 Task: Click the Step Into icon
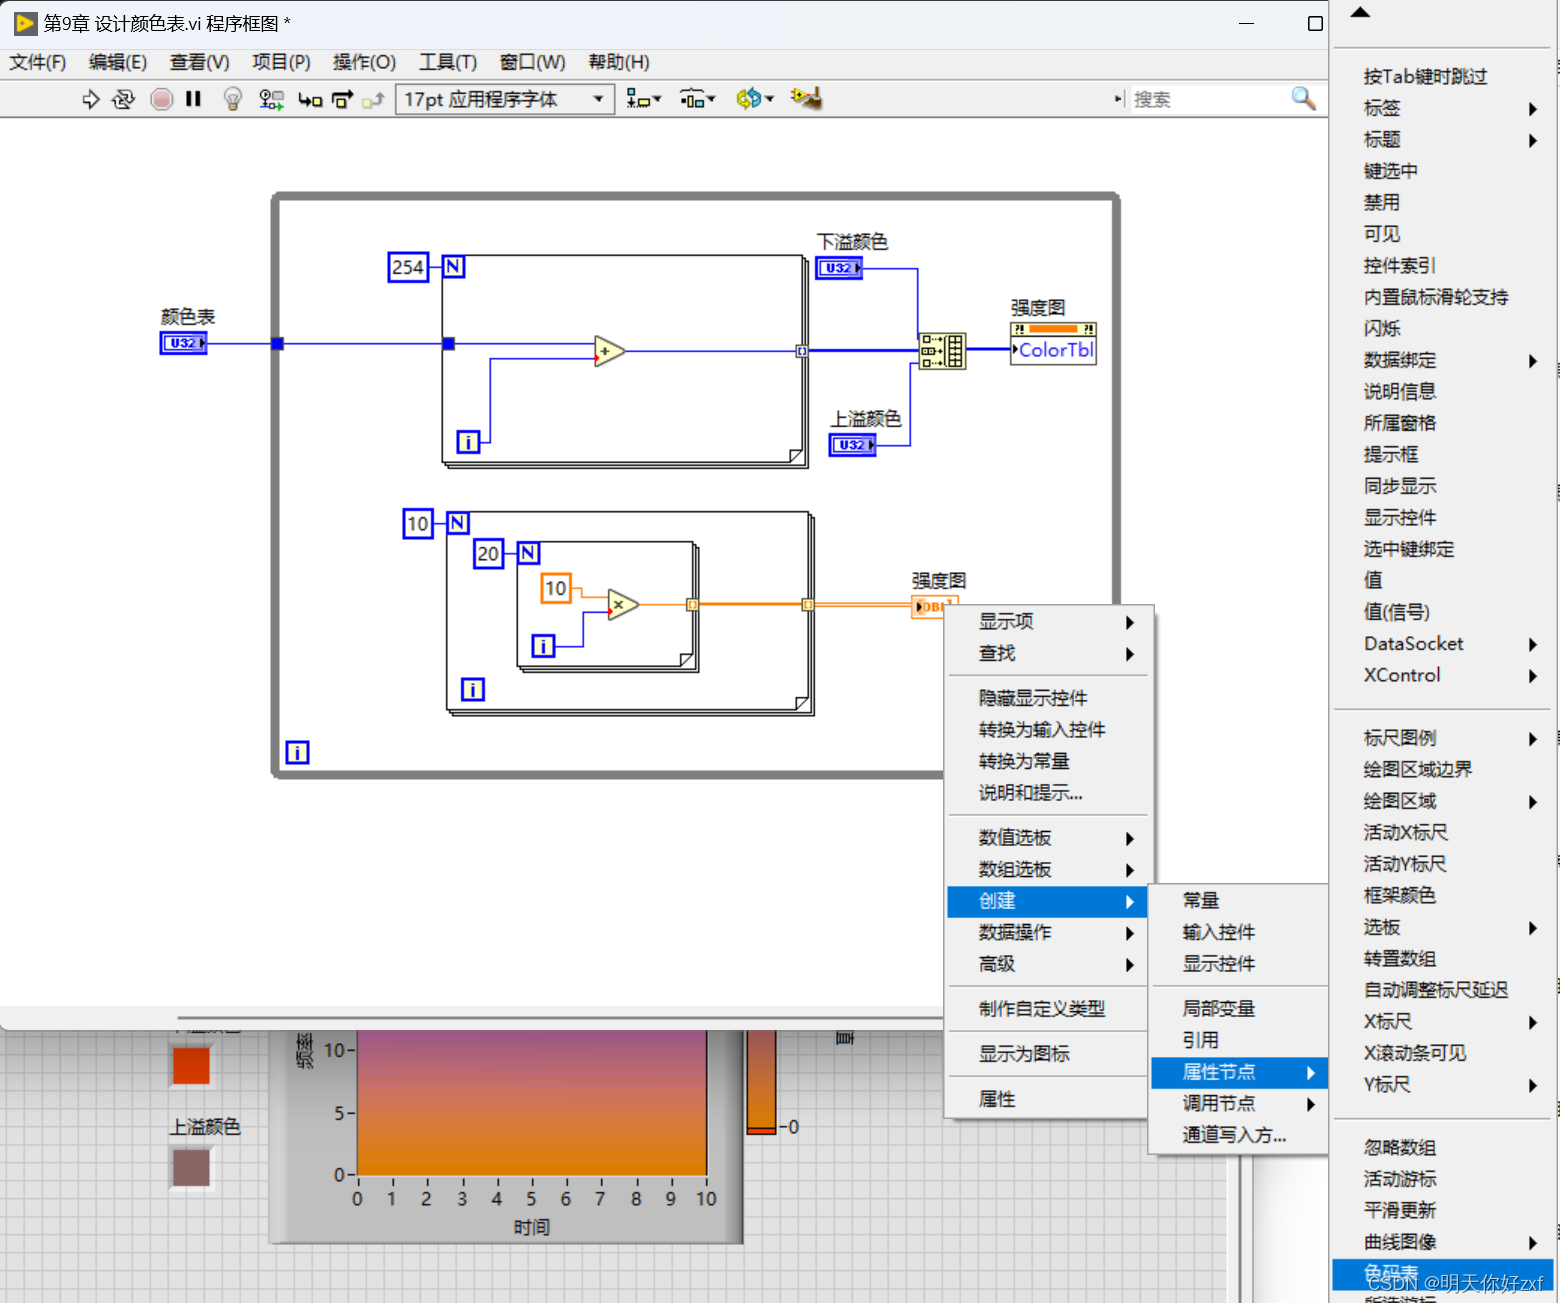[x=310, y=100]
